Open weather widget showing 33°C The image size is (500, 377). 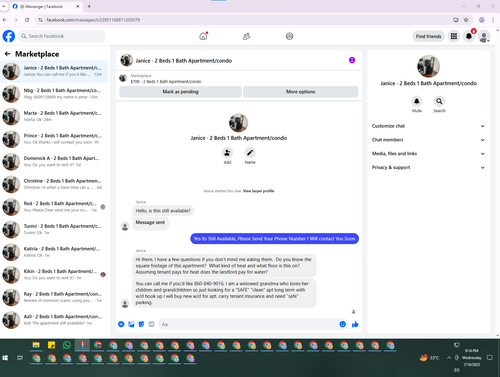tap(429, 358)
